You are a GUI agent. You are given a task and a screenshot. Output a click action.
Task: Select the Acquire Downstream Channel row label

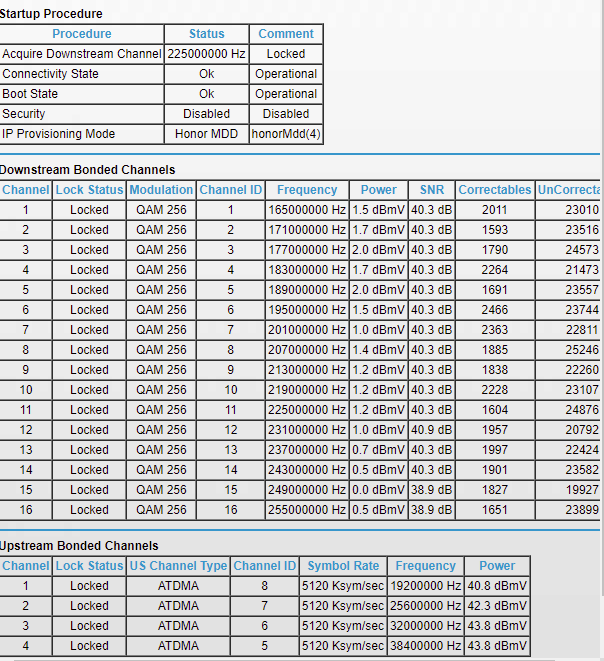(82, 54)
